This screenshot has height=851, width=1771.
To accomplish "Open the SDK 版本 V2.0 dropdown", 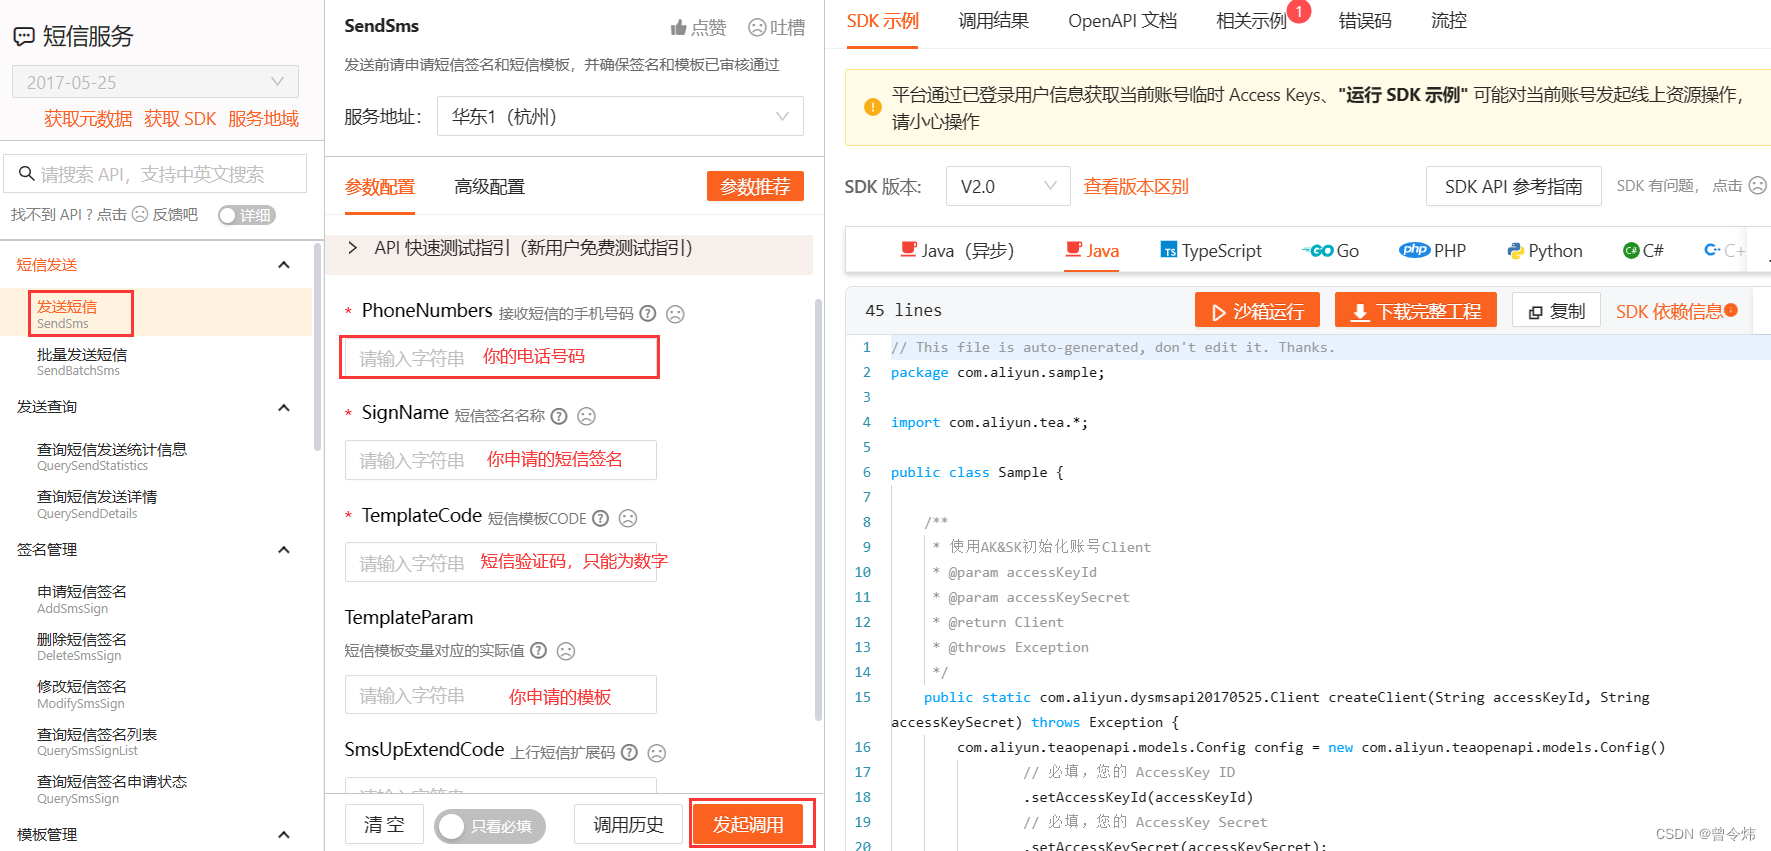I will [x=1008, y=186].
